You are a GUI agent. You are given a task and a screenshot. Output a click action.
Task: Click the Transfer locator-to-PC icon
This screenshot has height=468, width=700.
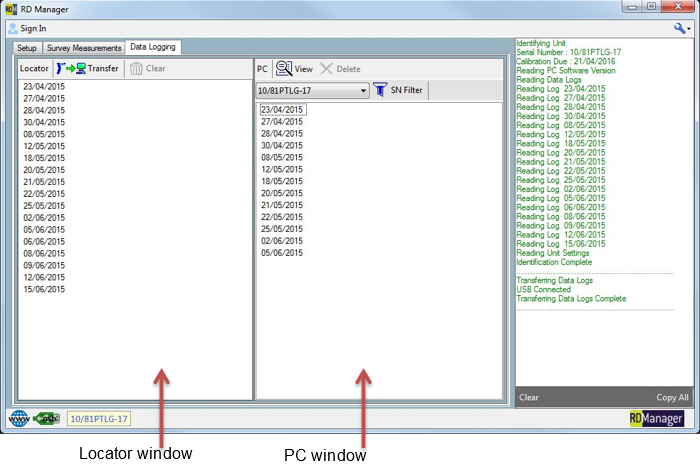pos(71,68)
